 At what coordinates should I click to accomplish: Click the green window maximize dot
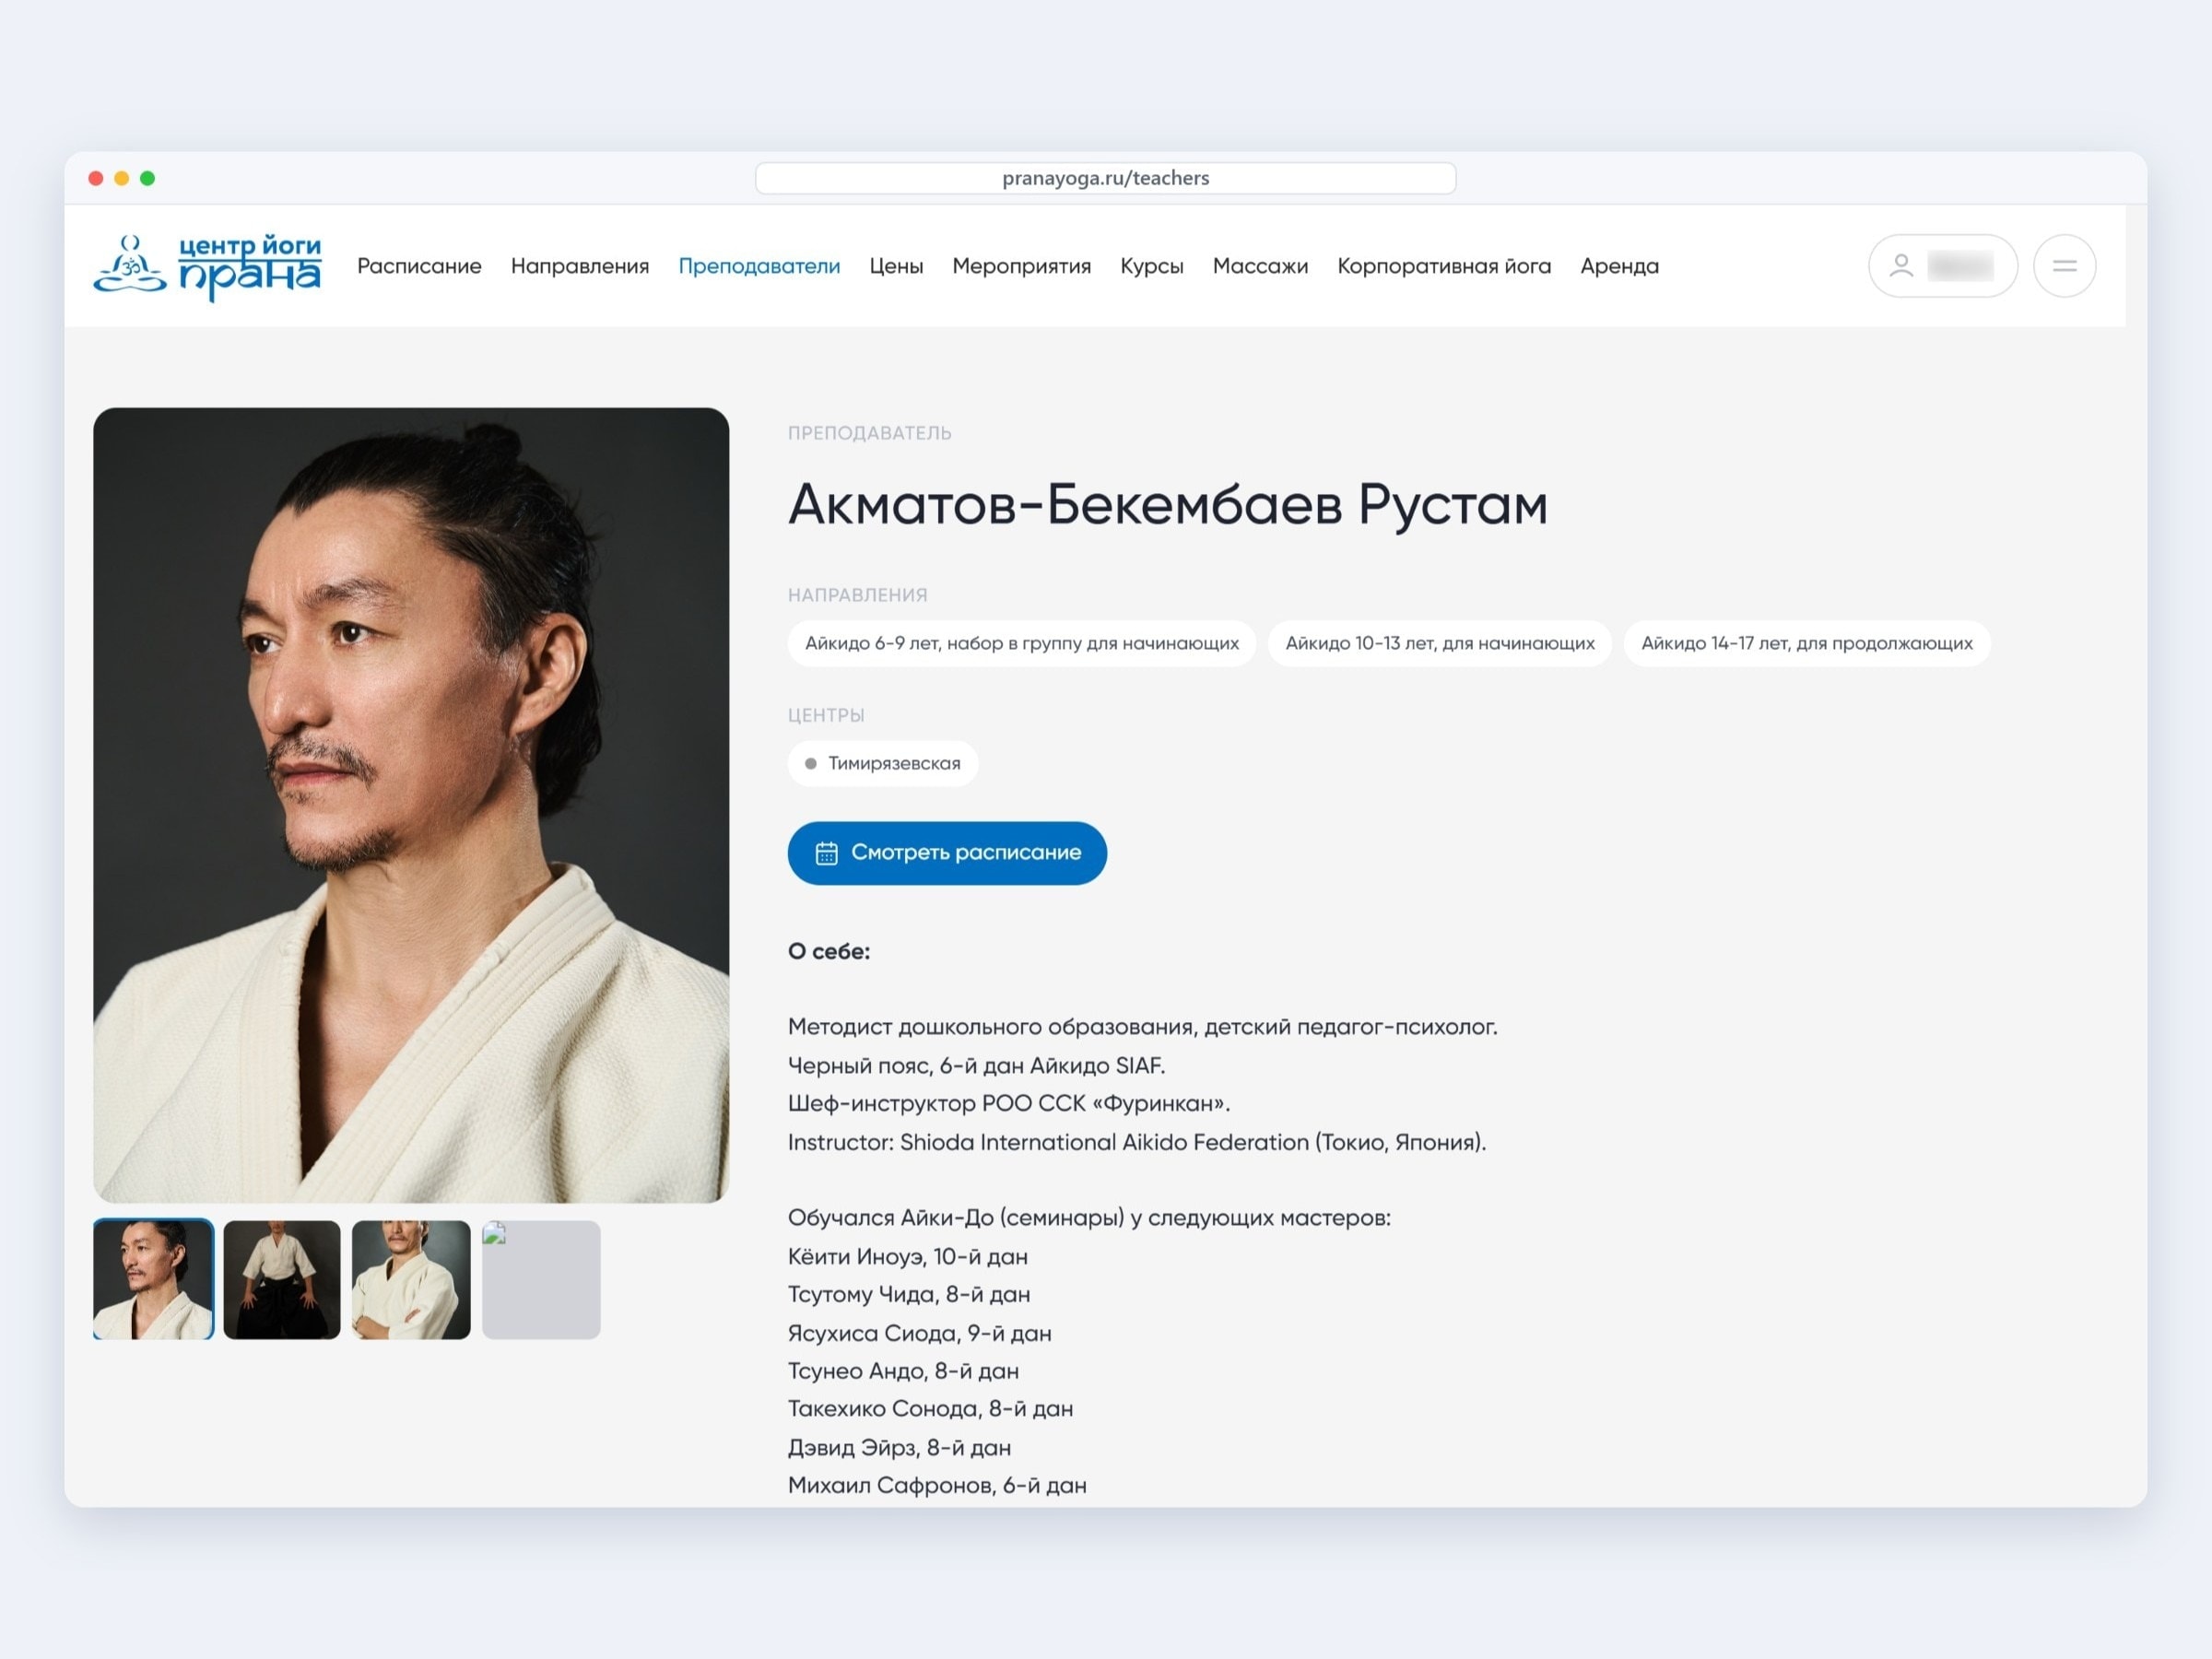148,178
